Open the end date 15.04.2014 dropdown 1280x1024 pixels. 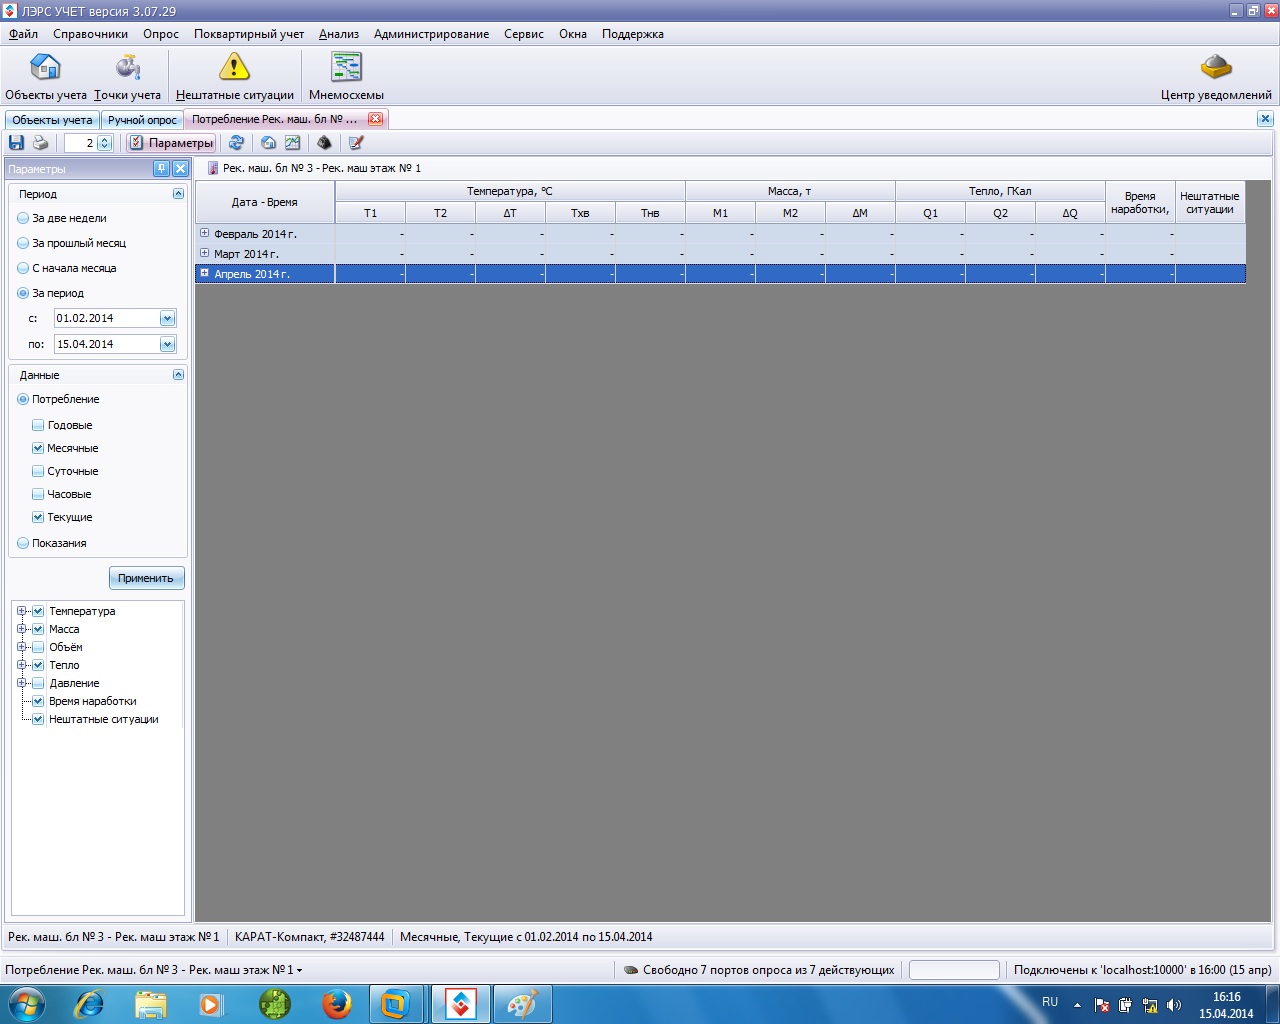pos(167,344)
